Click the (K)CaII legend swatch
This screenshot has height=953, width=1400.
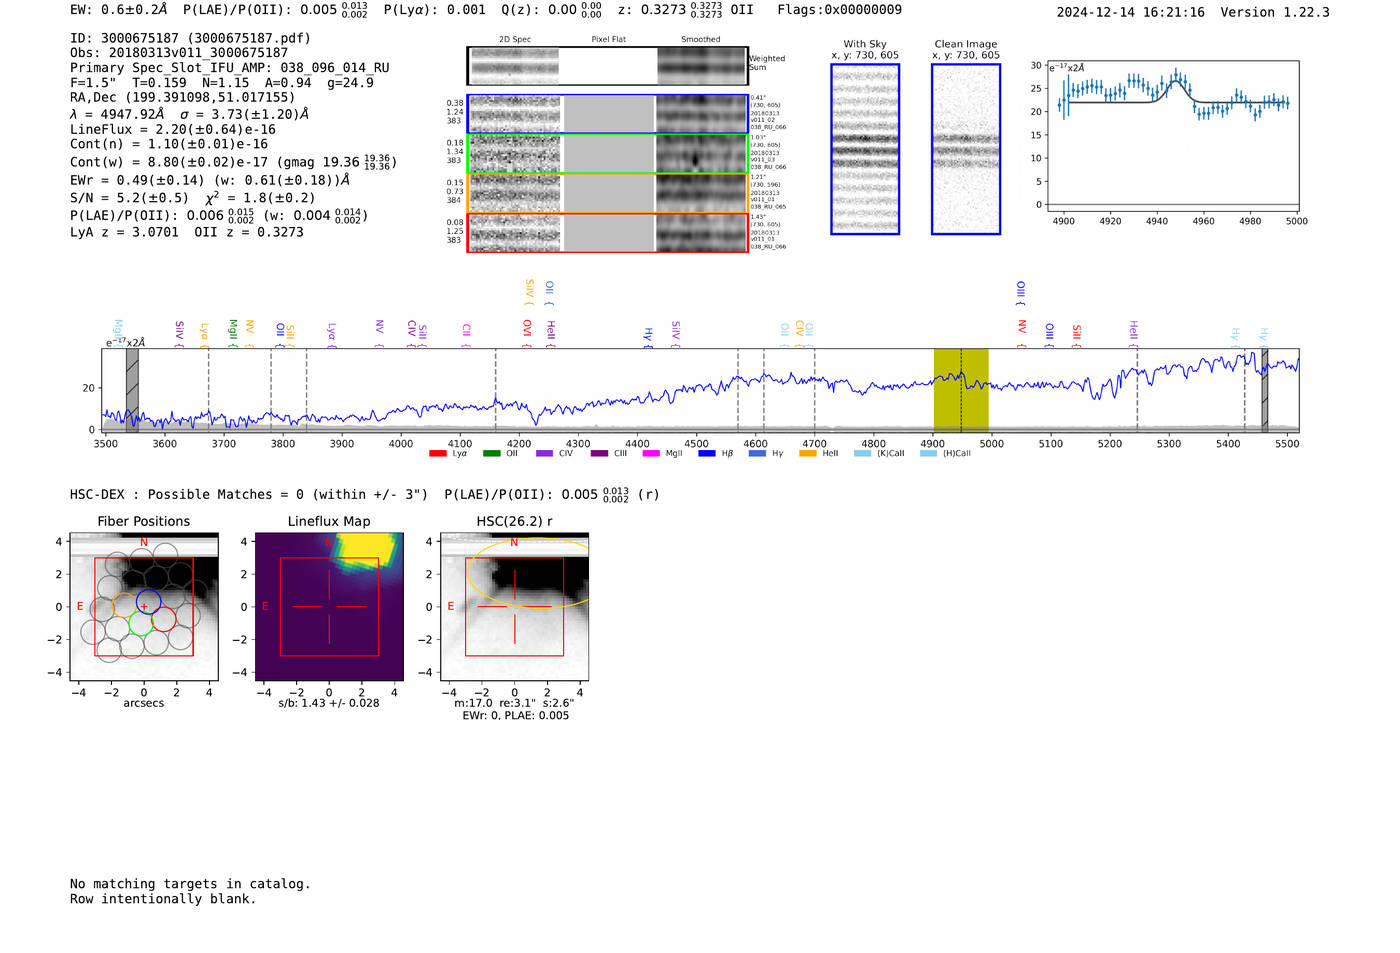click(862, 453)
